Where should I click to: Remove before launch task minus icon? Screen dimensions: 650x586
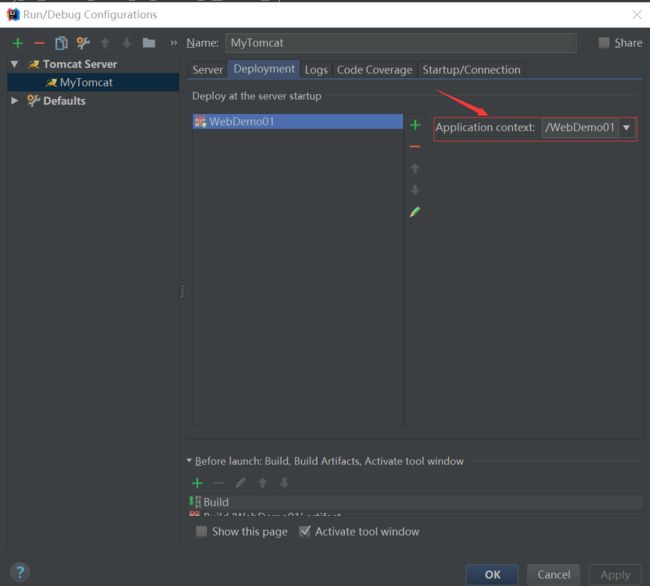(x=218, y=483)
